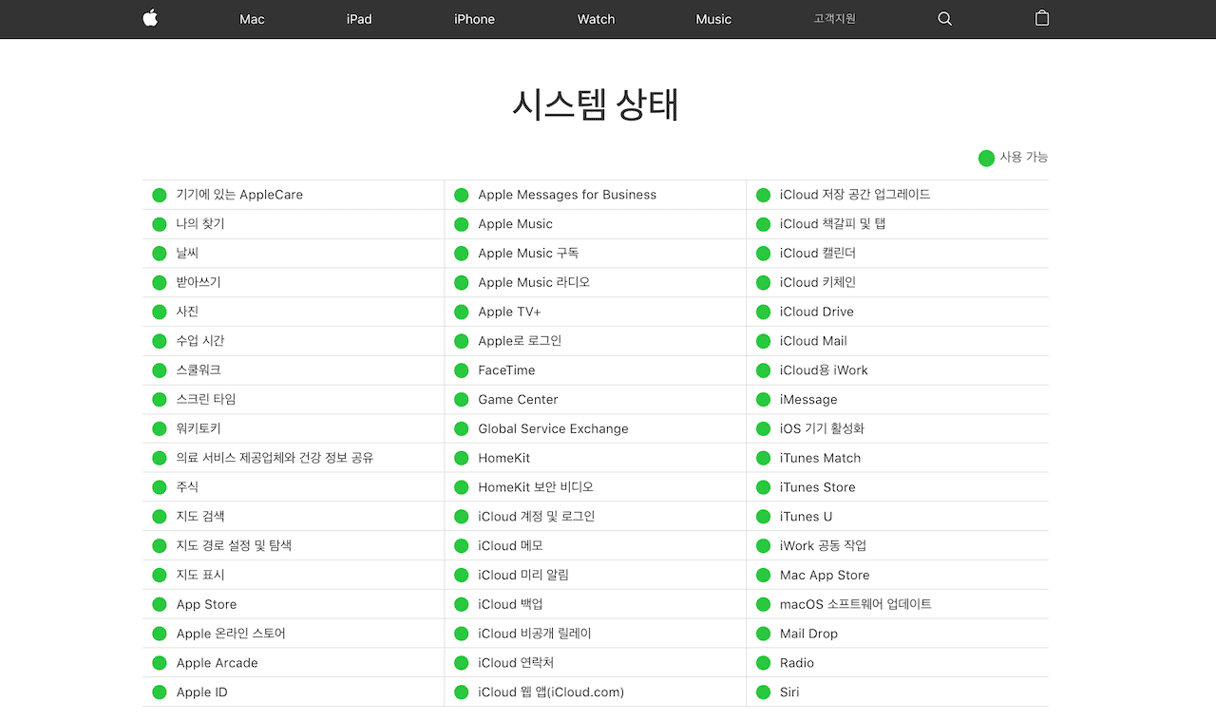The height and width of the screenshot is (720, 1216).
Task: Click green indicator beside App Store
Action: tap(159, 604)
